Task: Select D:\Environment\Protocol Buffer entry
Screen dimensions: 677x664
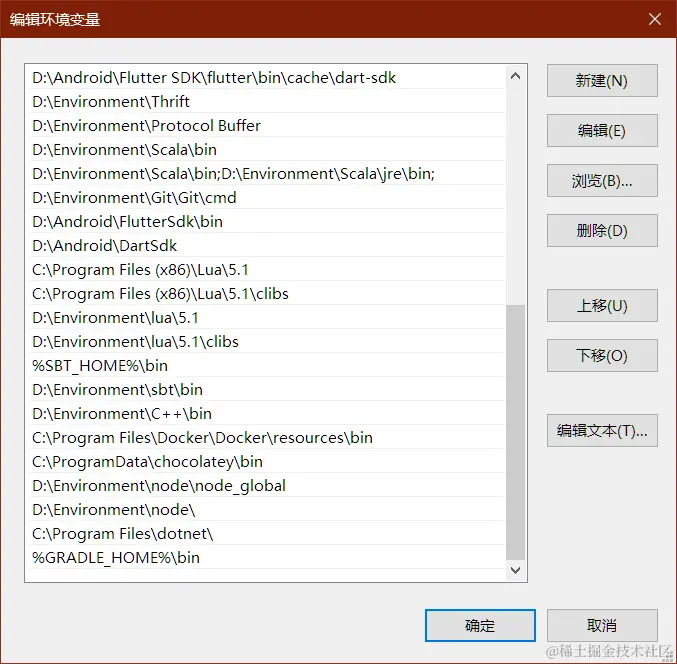Action: [266, 126]
